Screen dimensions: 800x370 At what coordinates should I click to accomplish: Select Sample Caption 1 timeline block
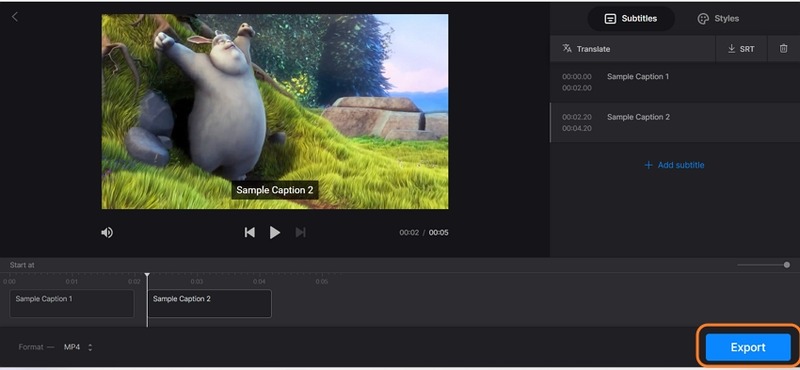[72, 304]
